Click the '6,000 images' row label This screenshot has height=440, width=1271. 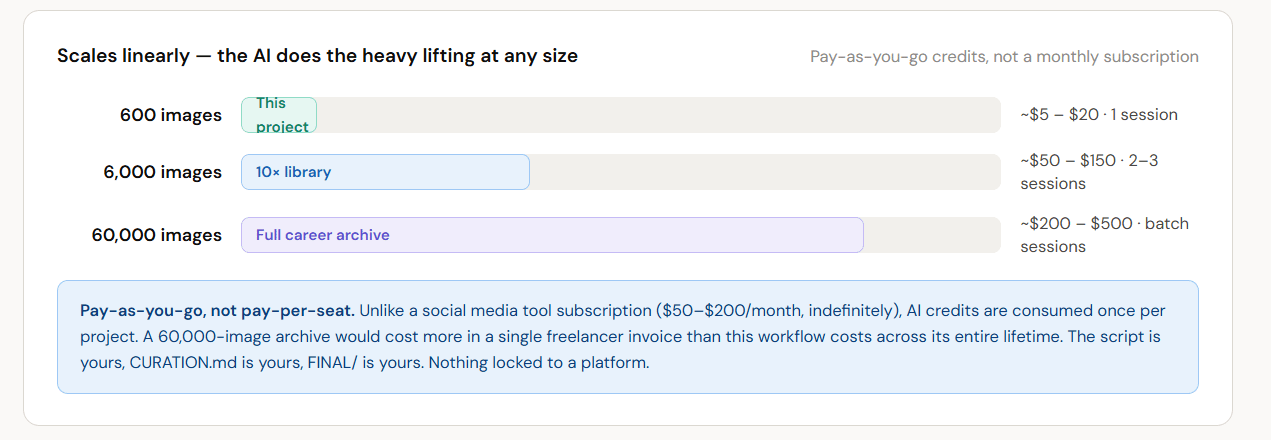coord(163,172)
